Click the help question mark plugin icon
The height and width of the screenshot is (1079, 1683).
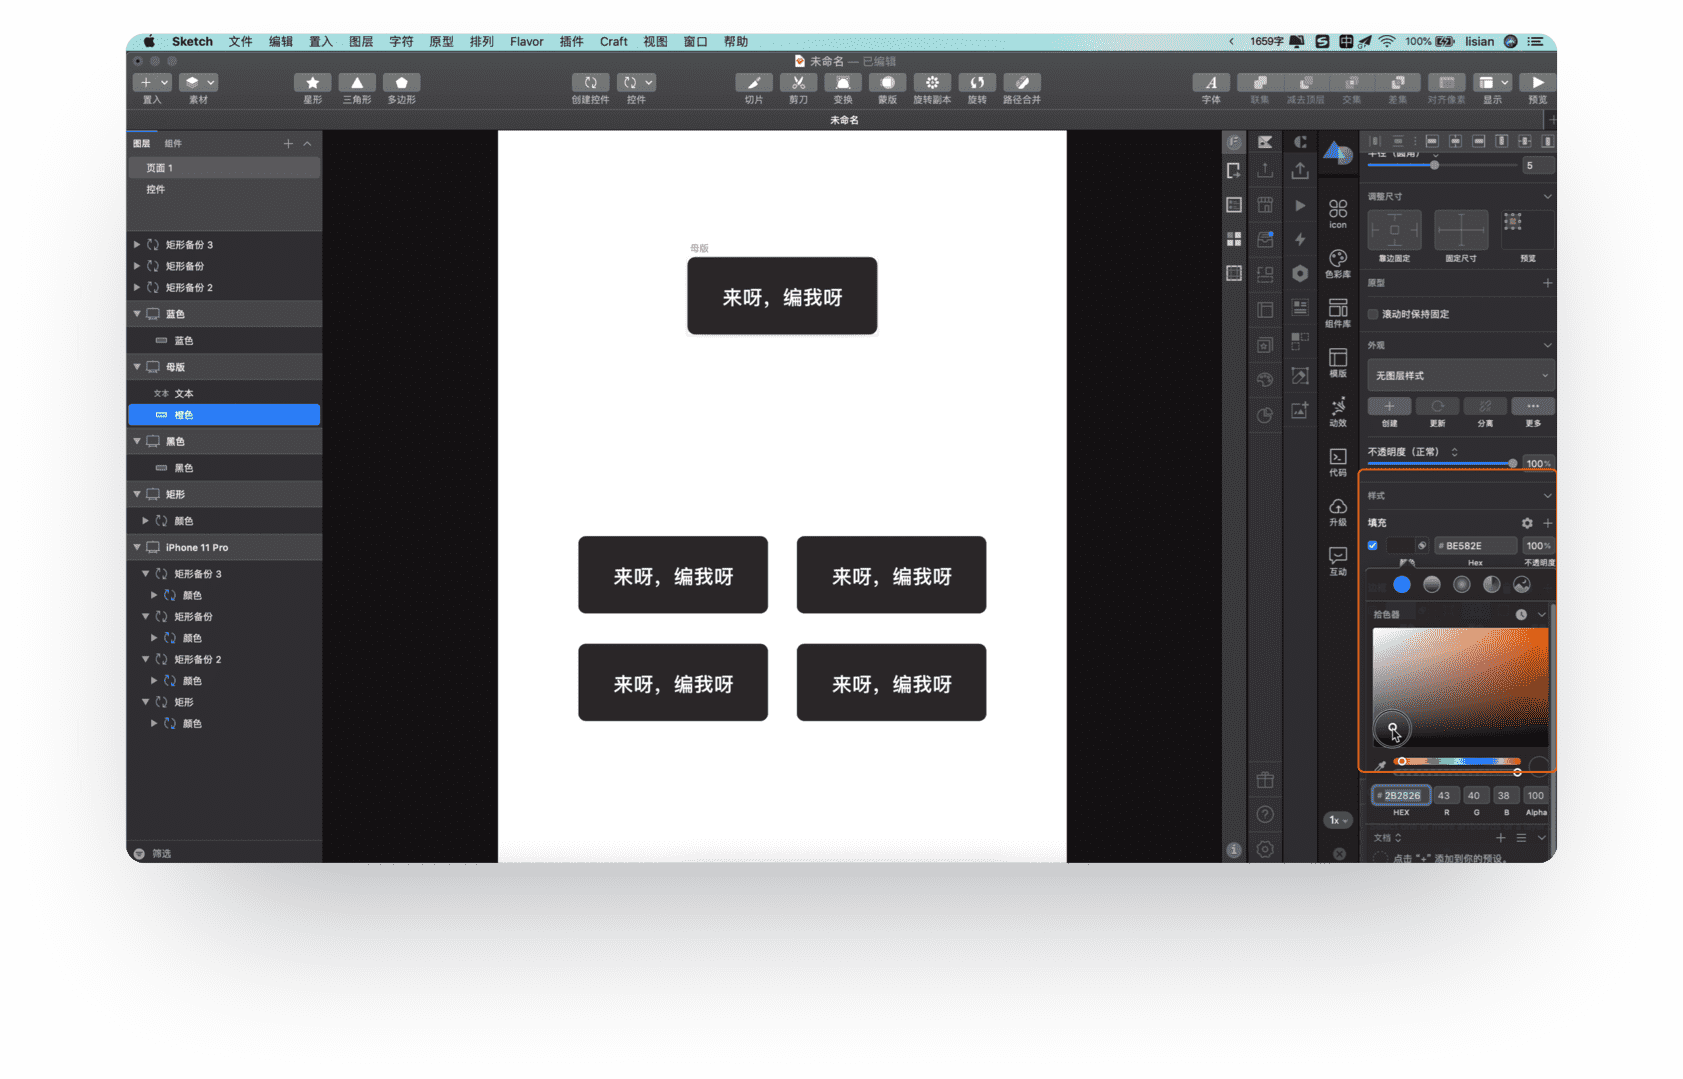coord(1265,815)
